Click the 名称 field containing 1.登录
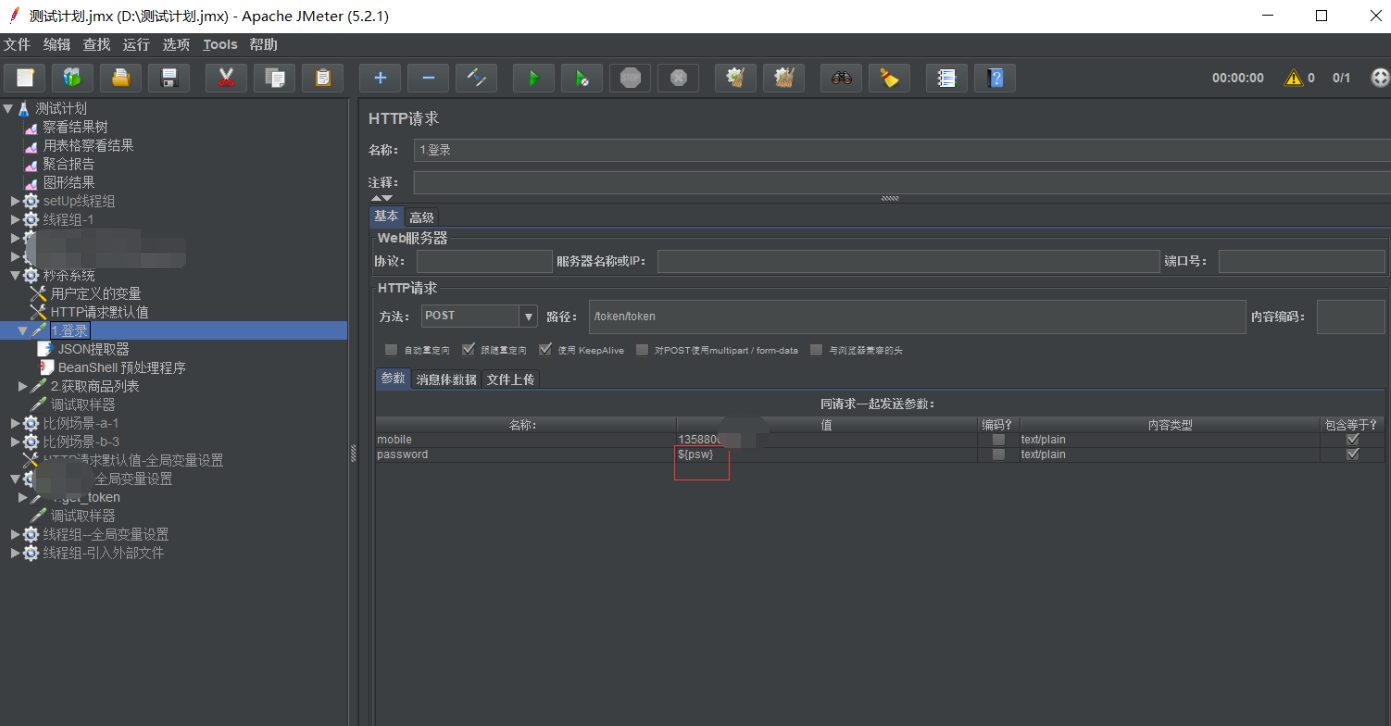The image size is (1391, 726). 902,150
